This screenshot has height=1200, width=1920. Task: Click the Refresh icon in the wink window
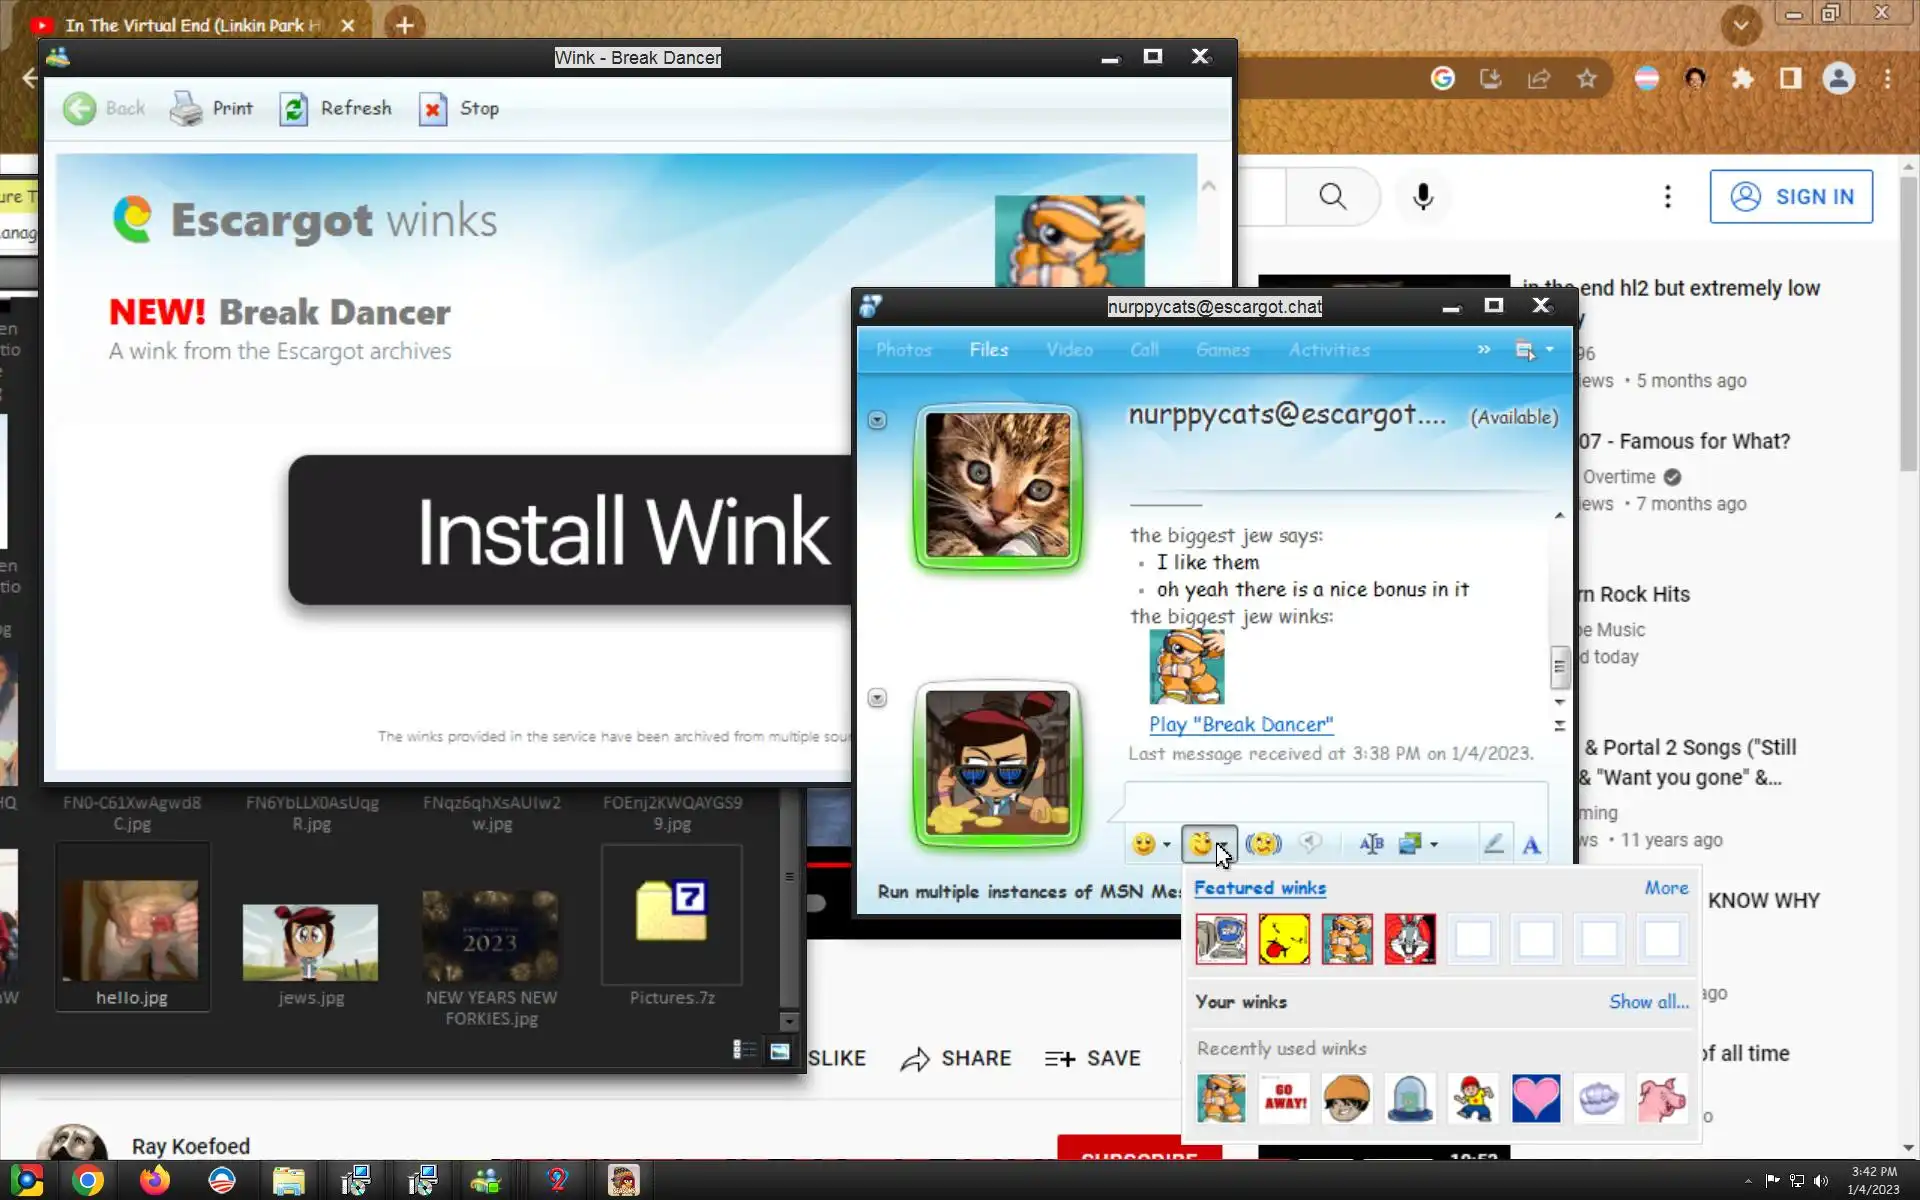click(x=294, y=109)
